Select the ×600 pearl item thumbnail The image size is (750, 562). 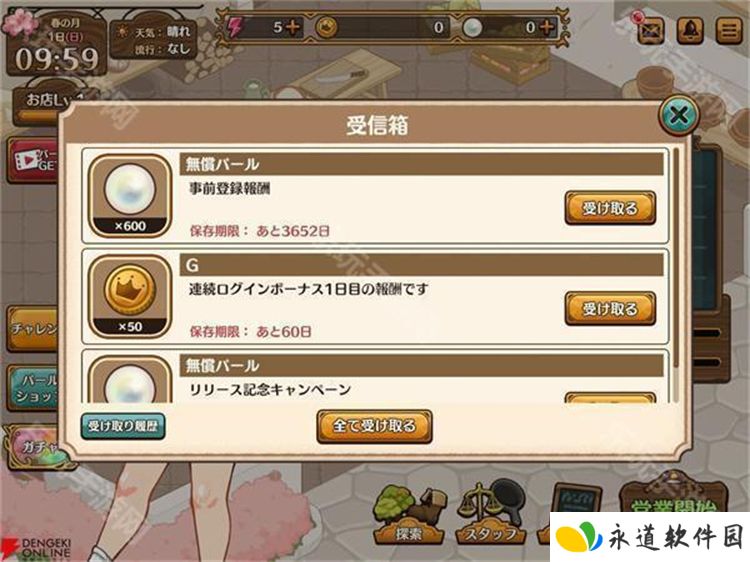(130, 196)
